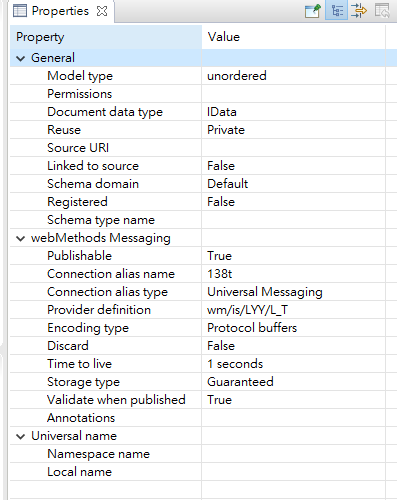This screenshot has height=500, width=397.
Task: Select Connection alias name property
Action: 111,274
